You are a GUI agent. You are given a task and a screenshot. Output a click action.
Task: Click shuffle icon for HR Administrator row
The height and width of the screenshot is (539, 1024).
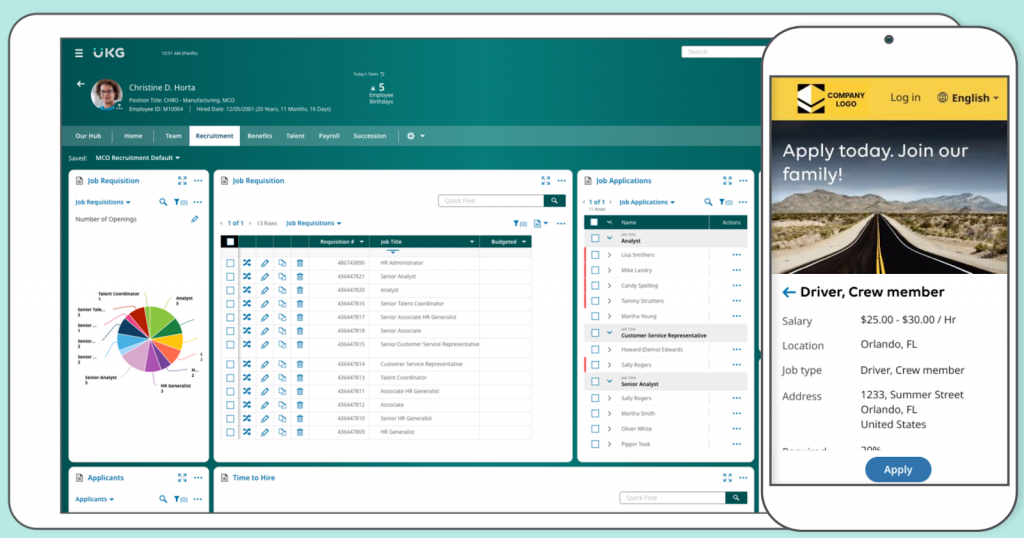(247, 263)
